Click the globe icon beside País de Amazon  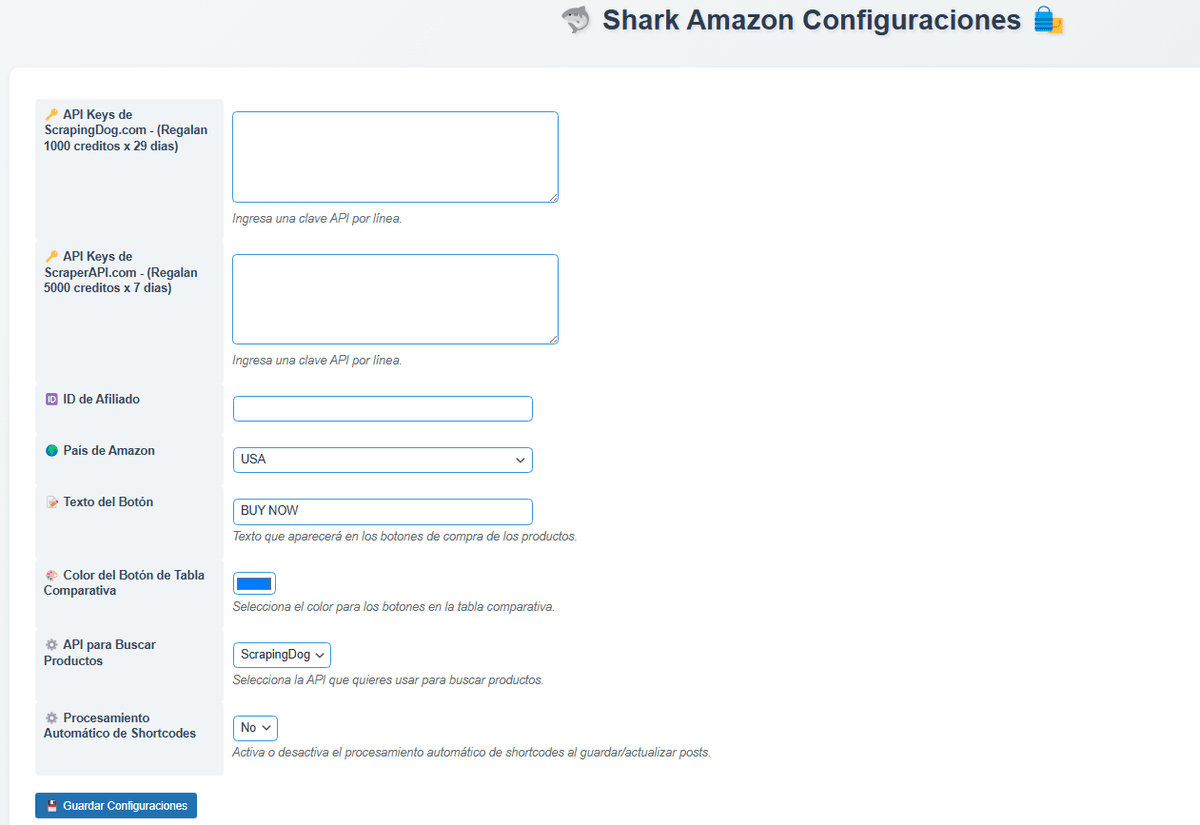52,451
